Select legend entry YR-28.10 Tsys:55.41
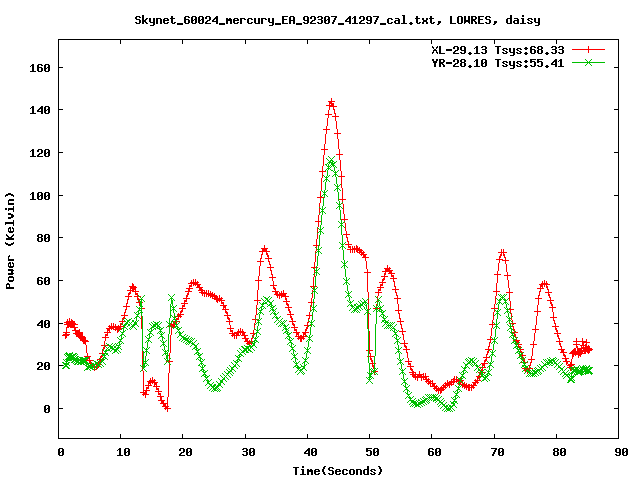Viewport: 640px width, 480px height. [x=498, y=63]
